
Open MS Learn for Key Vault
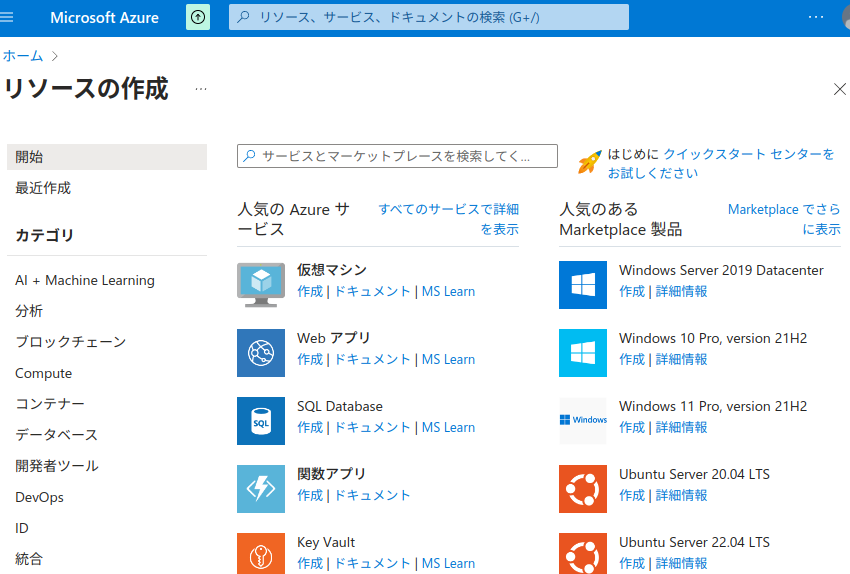(448, 564)
